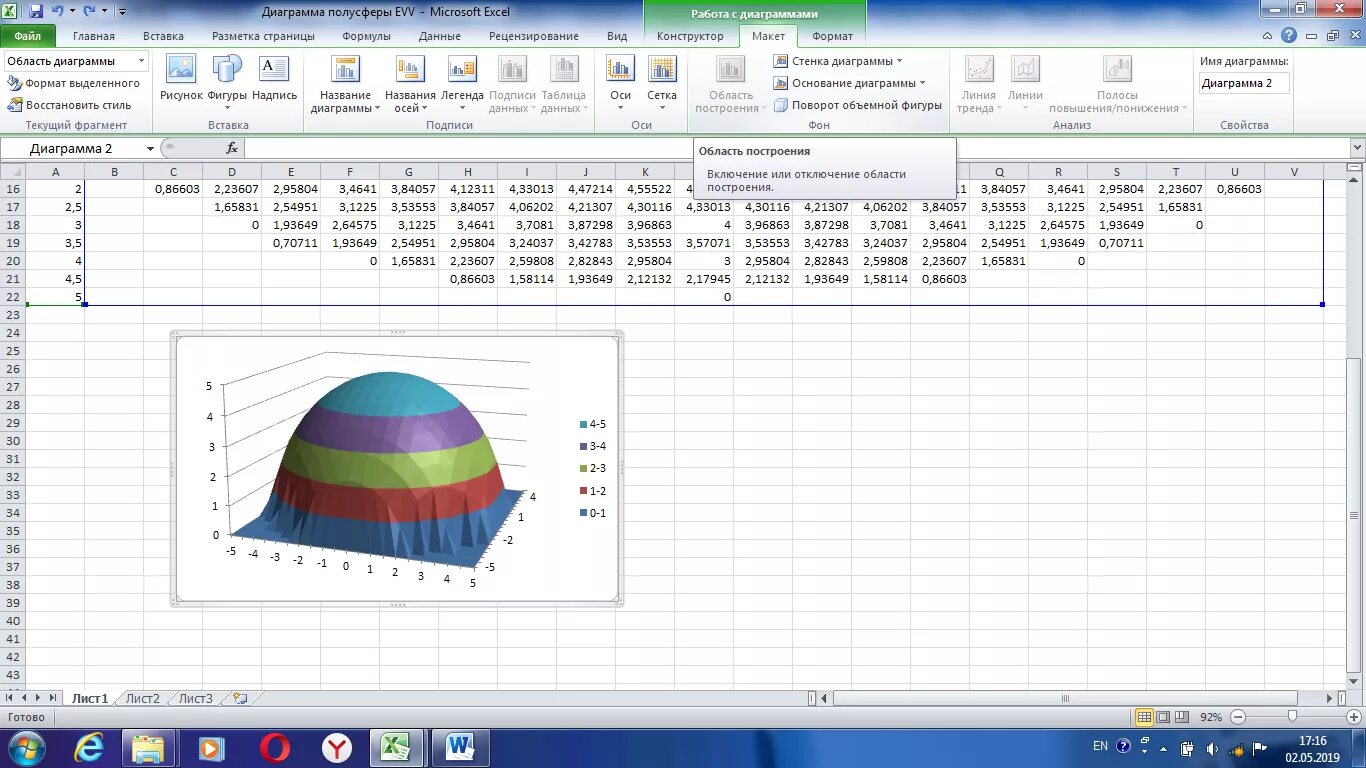Click the Undo icon in quick access toolbar
Screen dimensions: 1366x768
click(58, 11)
